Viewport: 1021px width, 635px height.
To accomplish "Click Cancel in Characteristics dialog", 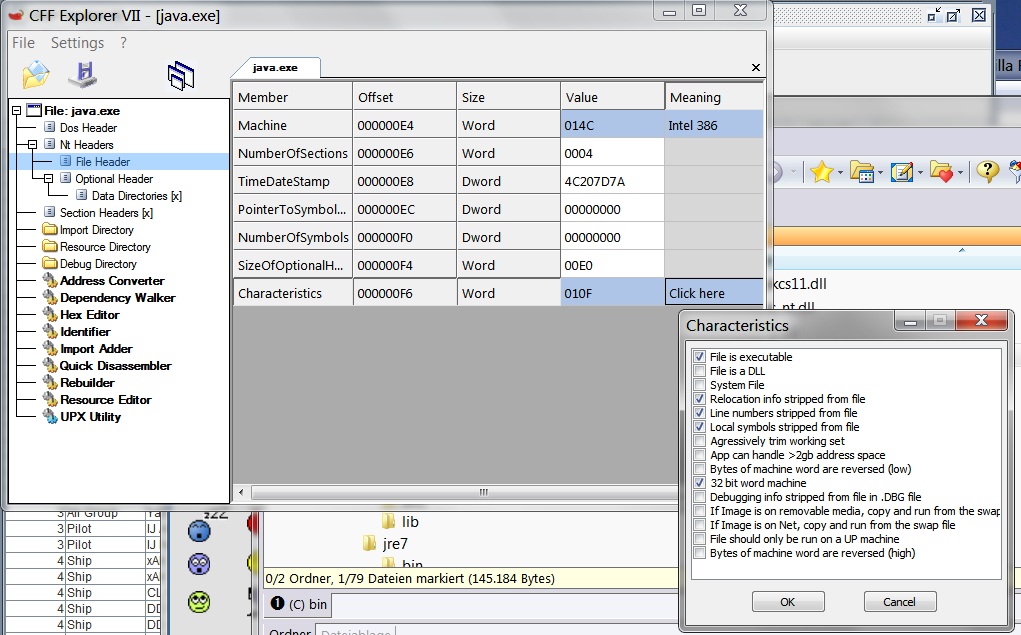I will coord(899,602).
